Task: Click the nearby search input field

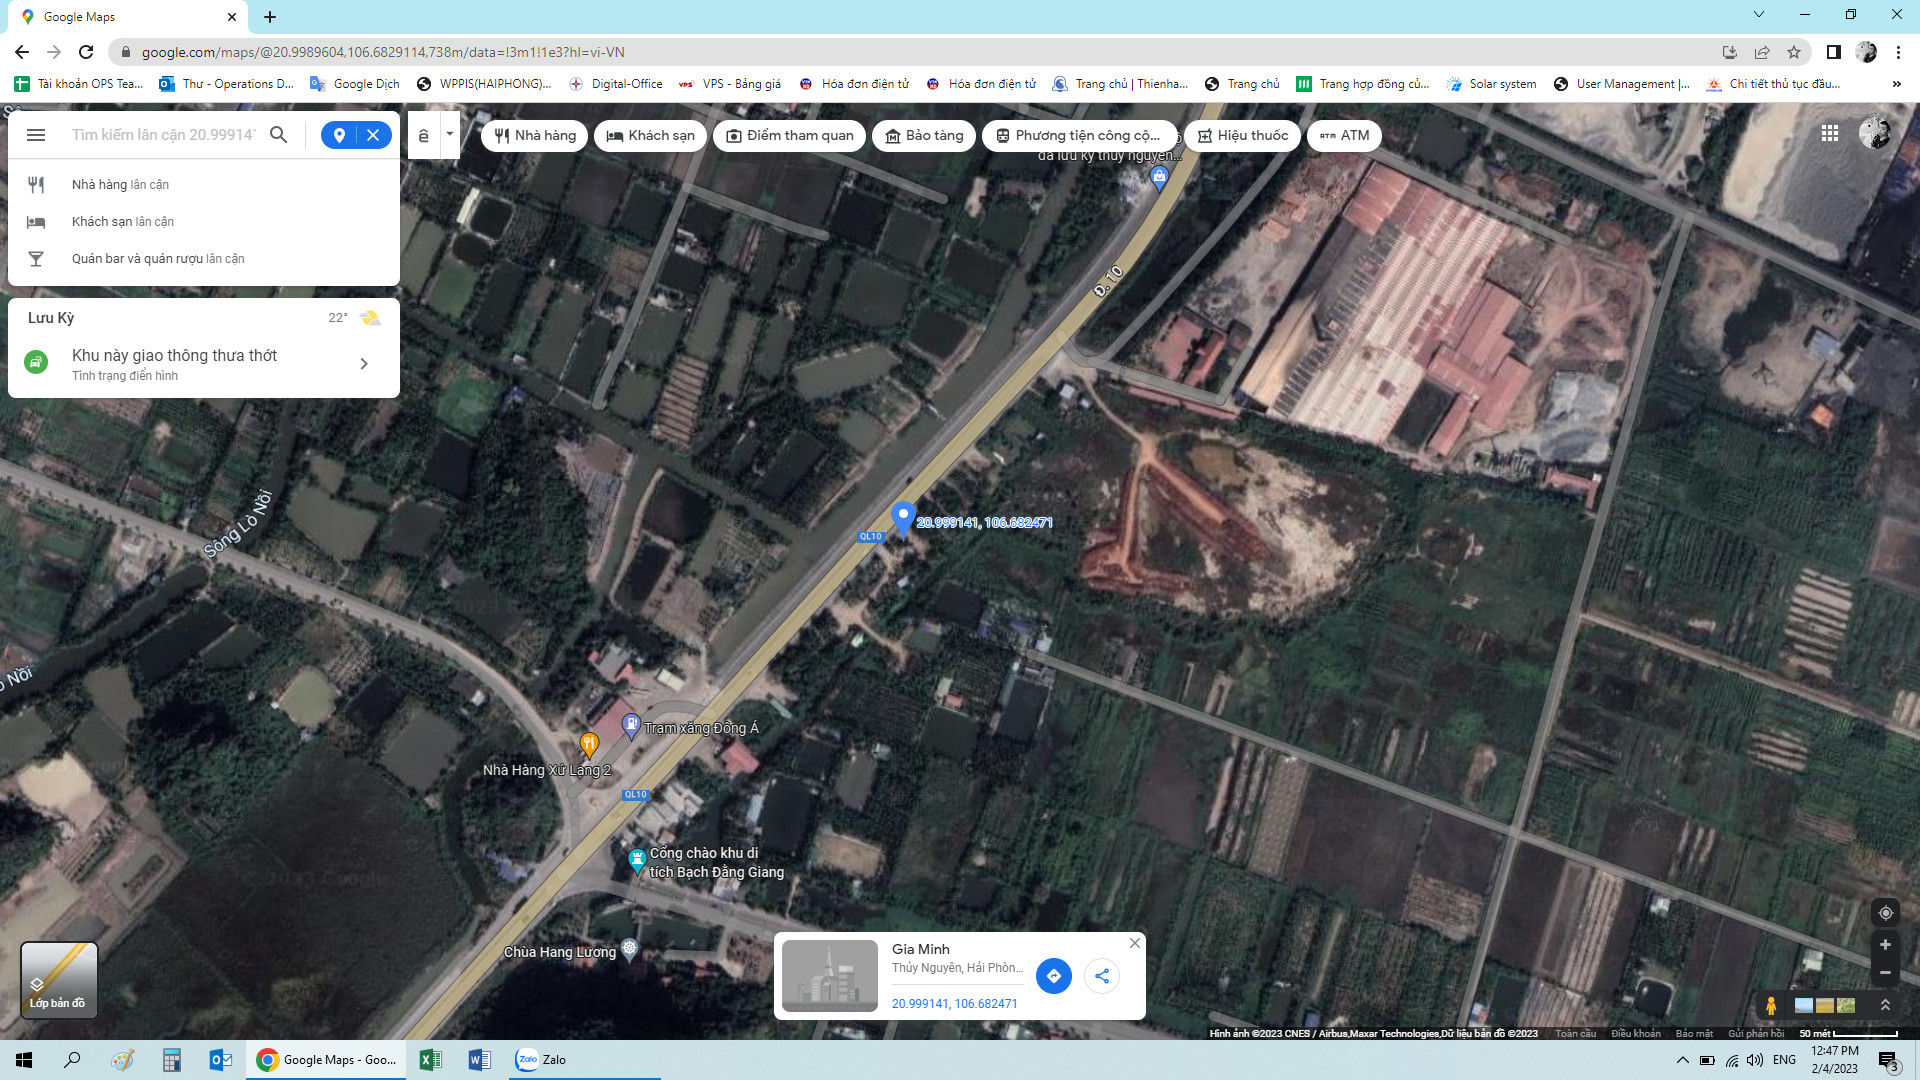Action: coord(162,135)
